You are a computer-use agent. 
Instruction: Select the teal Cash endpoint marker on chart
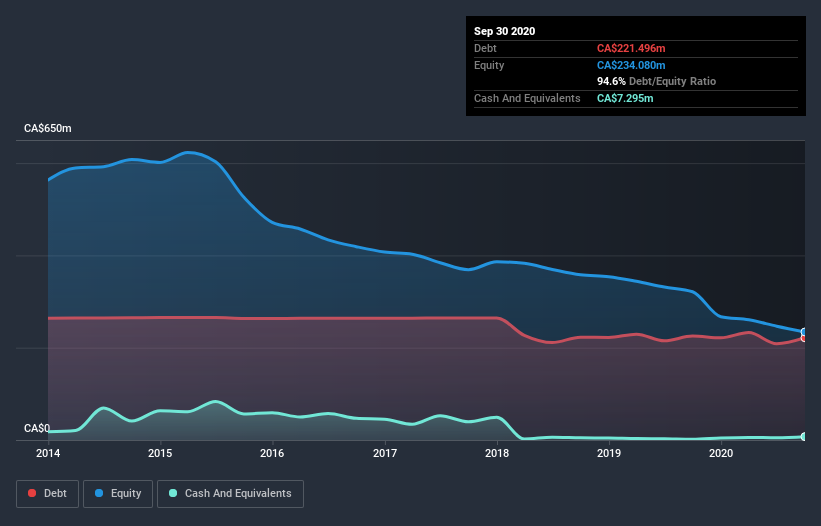tap(804, 437)
